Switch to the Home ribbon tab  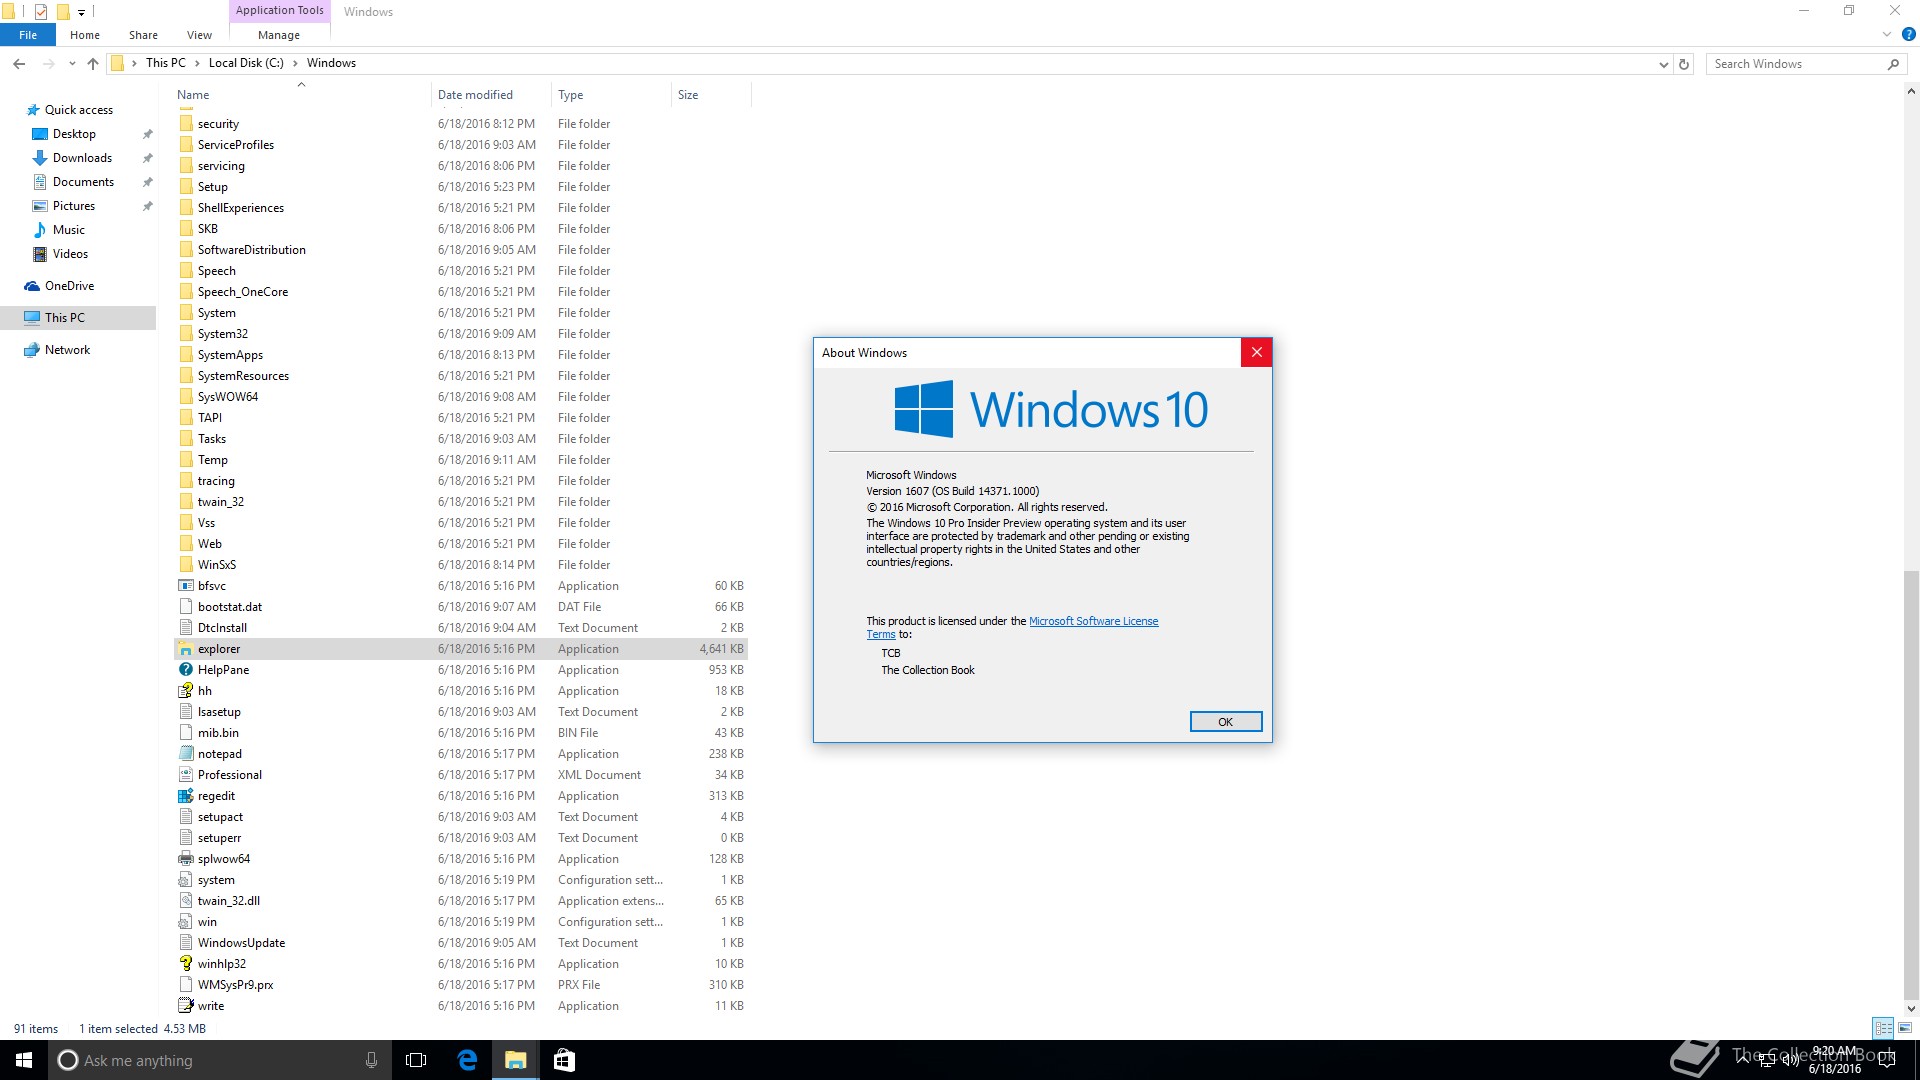click(85, 35)
